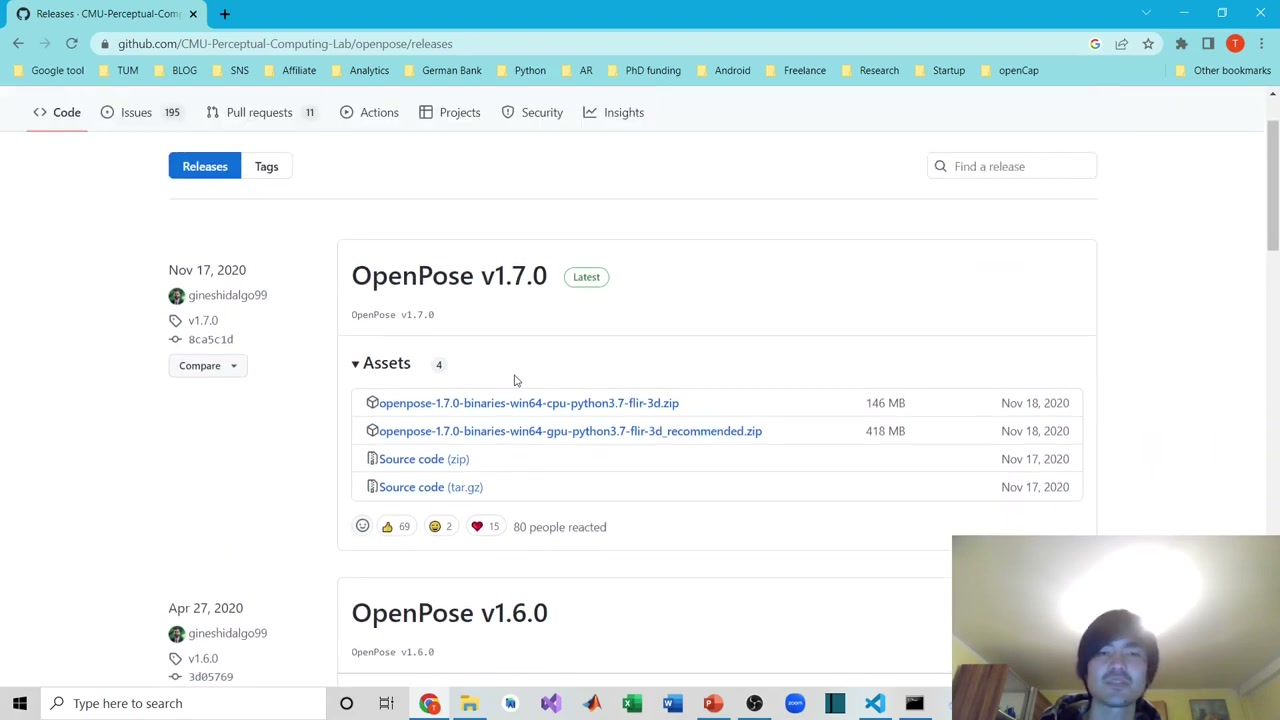Open Compare dropdown for v1.7.0
The height and width of the screenshot is (720, 1280).
207,366
